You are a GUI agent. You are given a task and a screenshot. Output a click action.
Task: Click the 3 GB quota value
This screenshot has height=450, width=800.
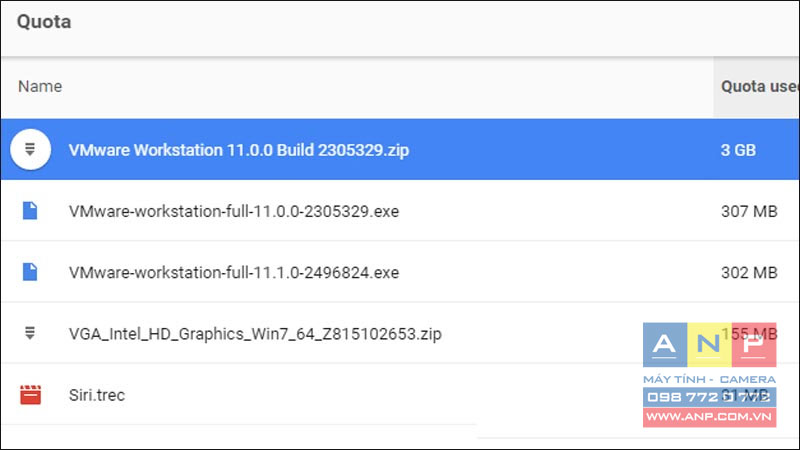point(738,150)
